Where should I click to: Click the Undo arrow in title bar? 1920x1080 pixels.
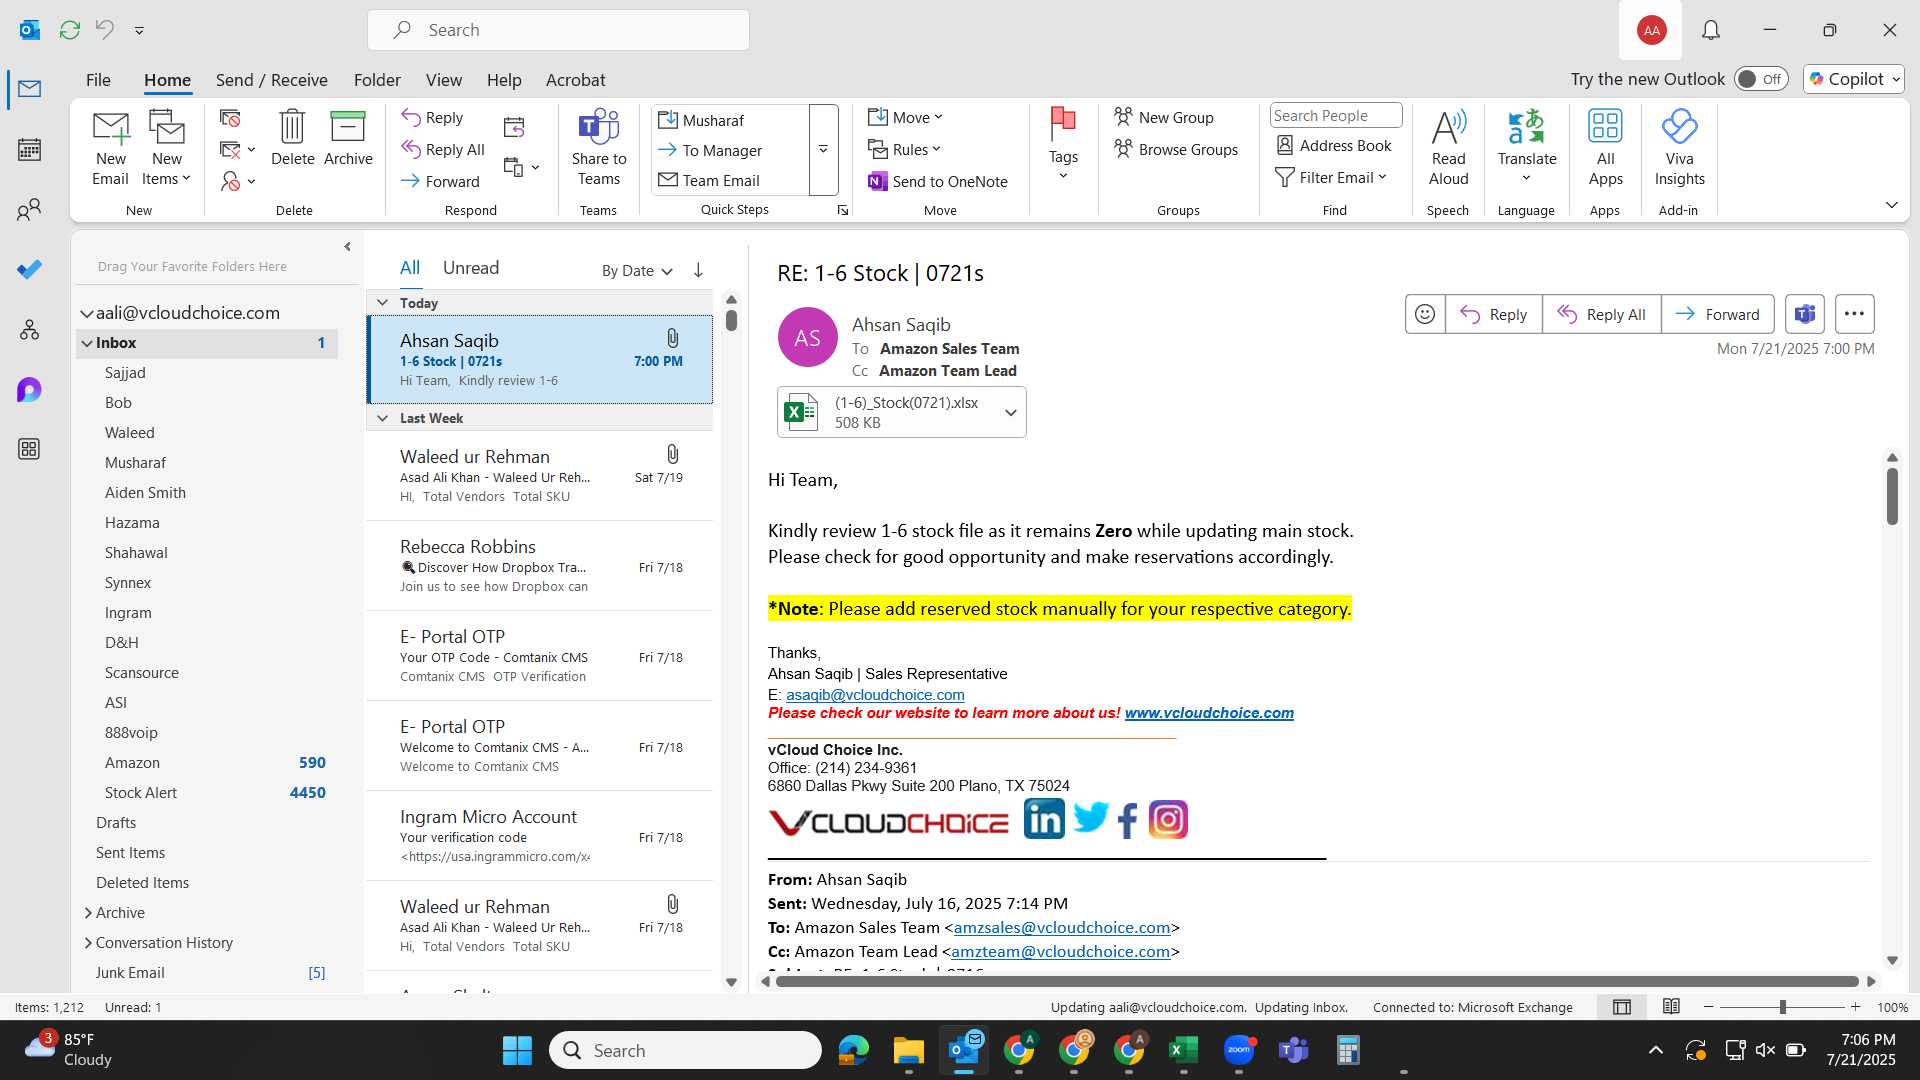click(x=104, y=30)
